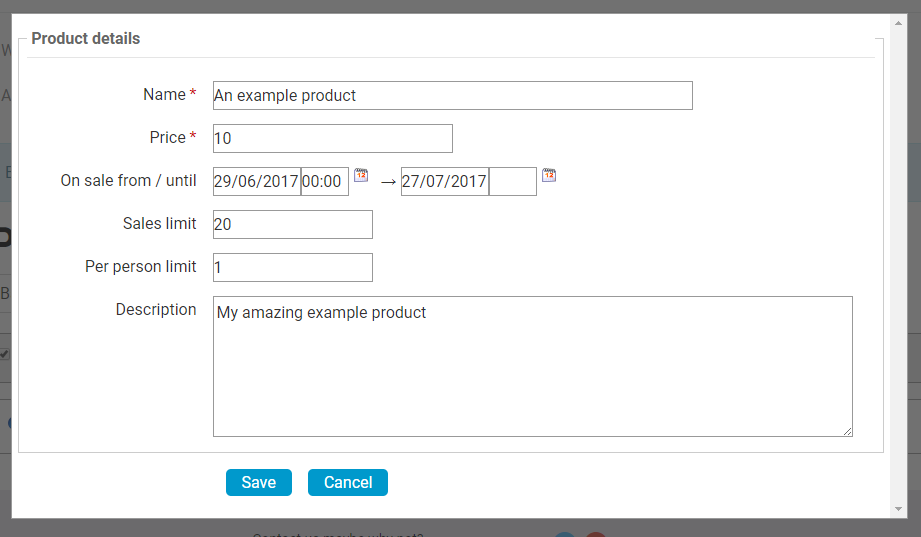Focus the Per person limit field

pyautogui.click(x=293, y=267)
